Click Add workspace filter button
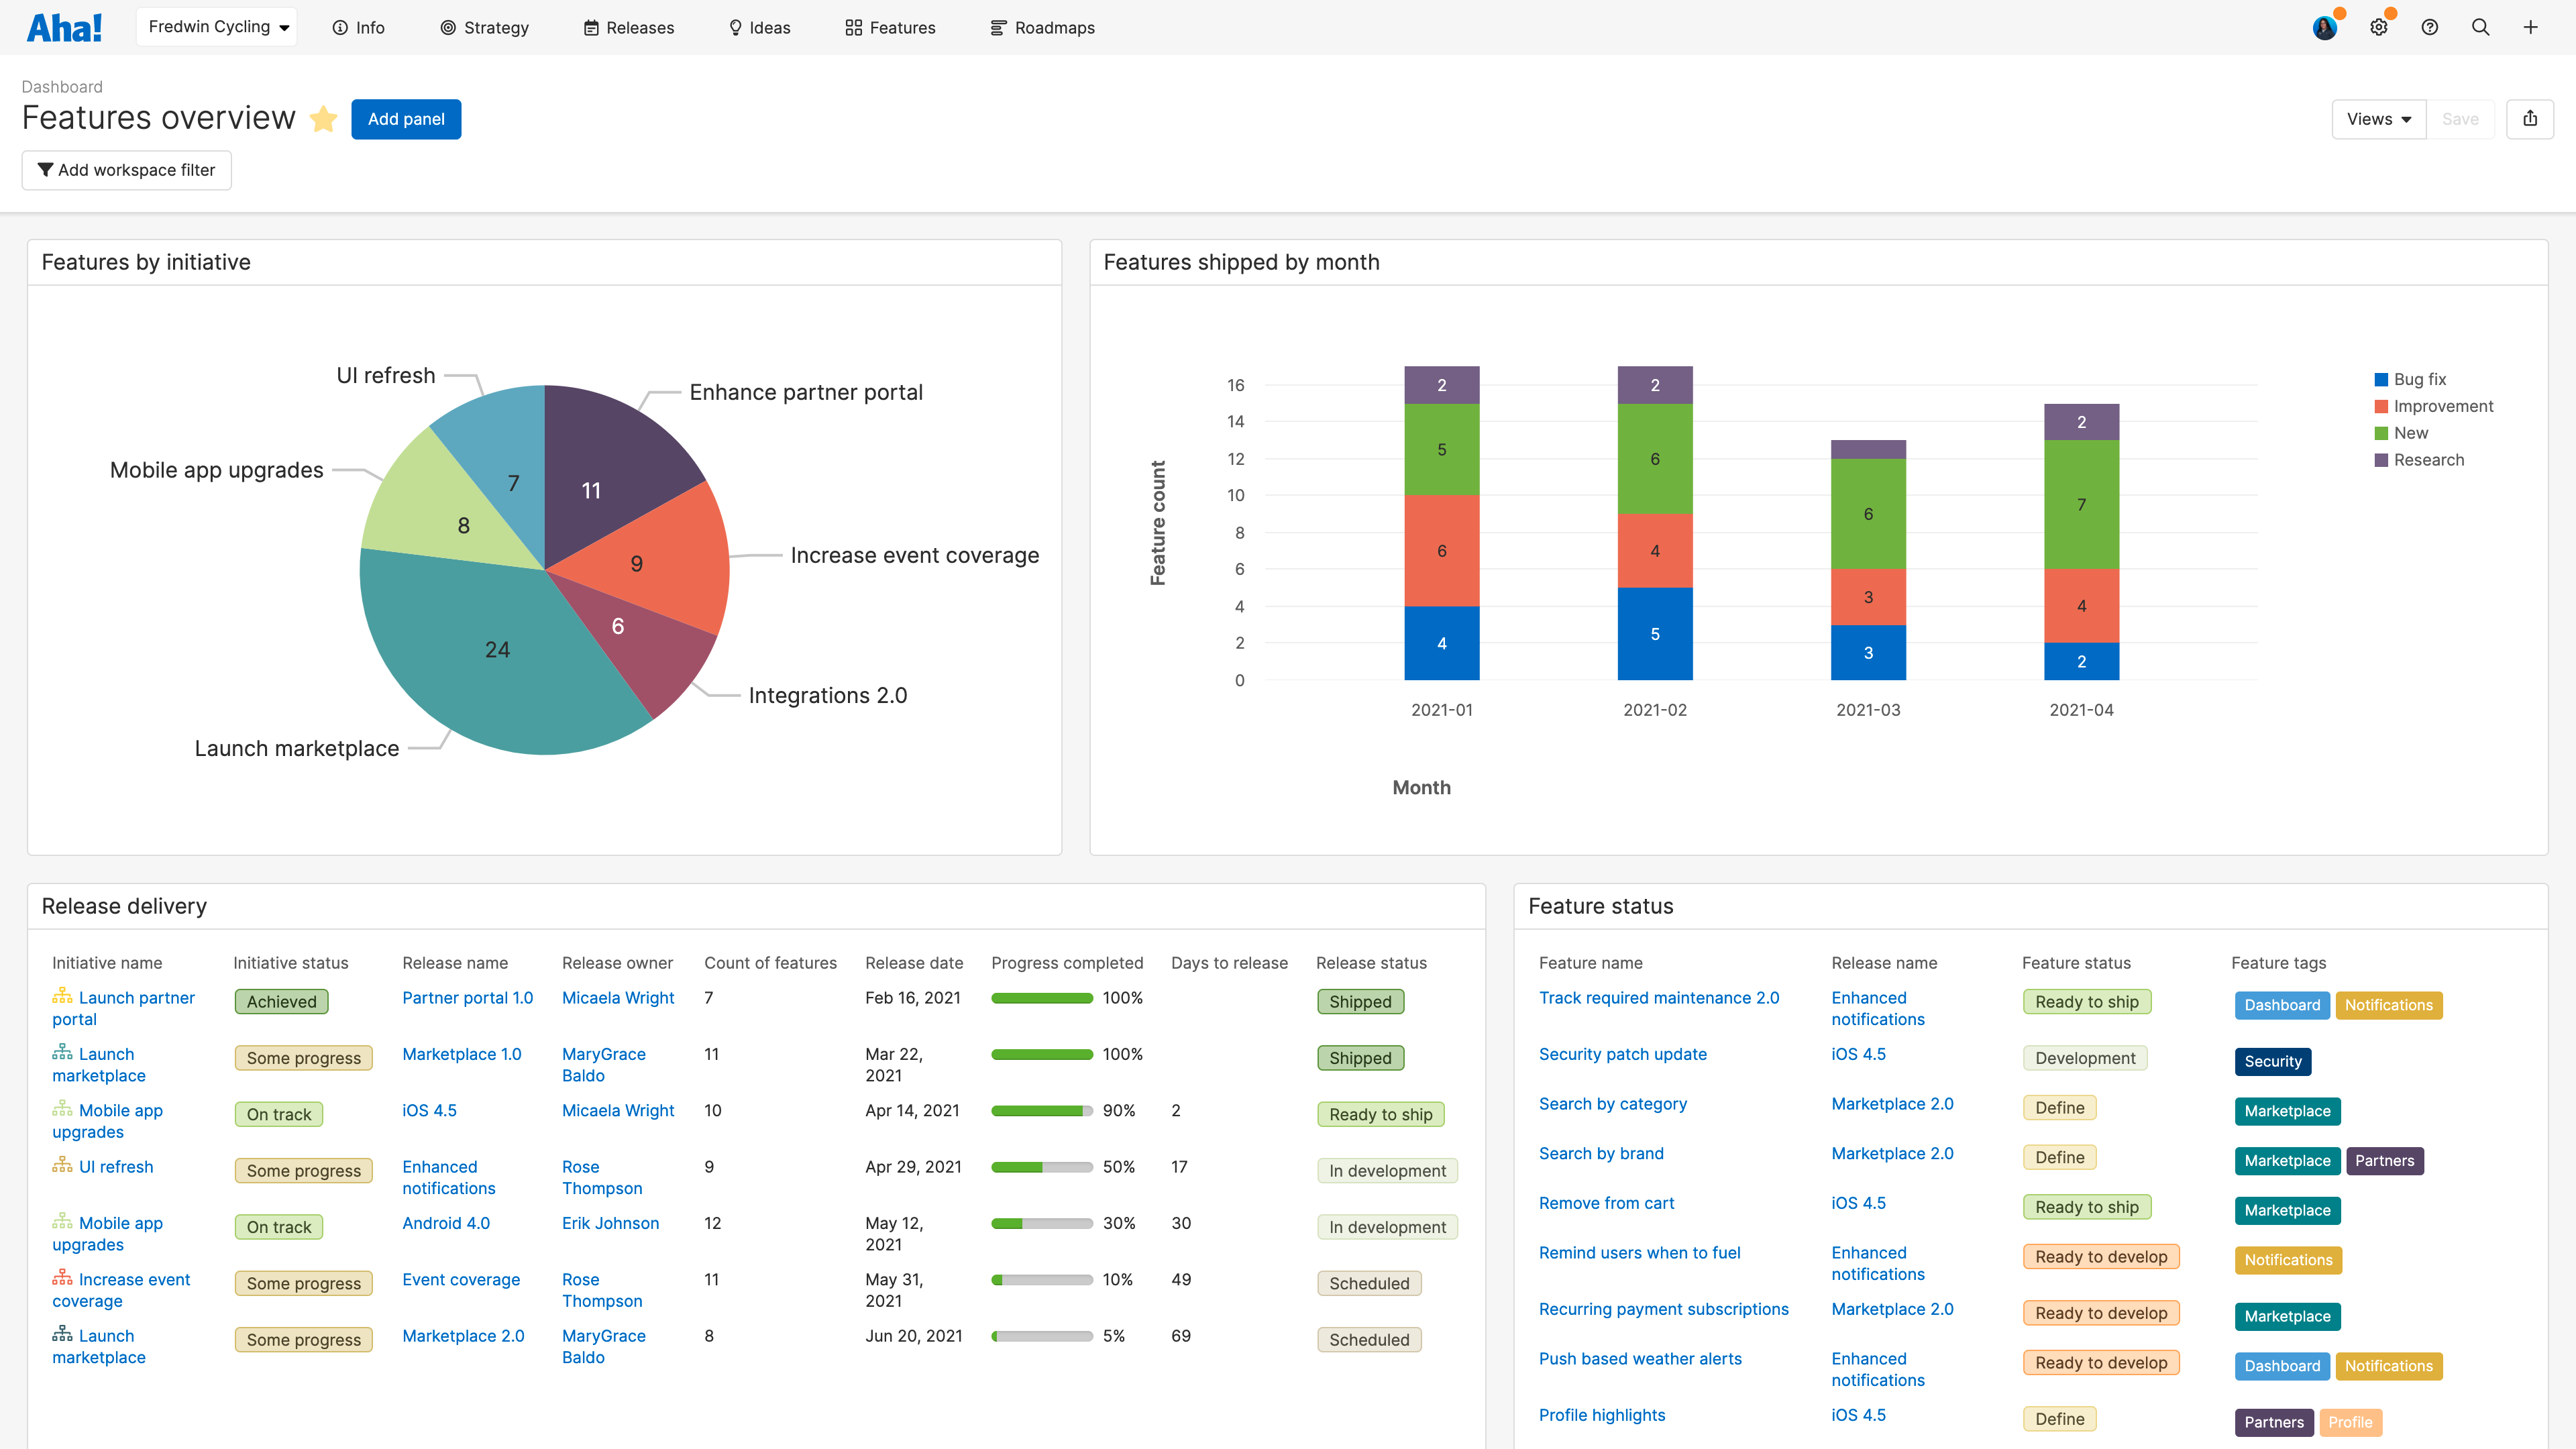This screenshot has height=1449, width=2576. [x=127, y=170]
